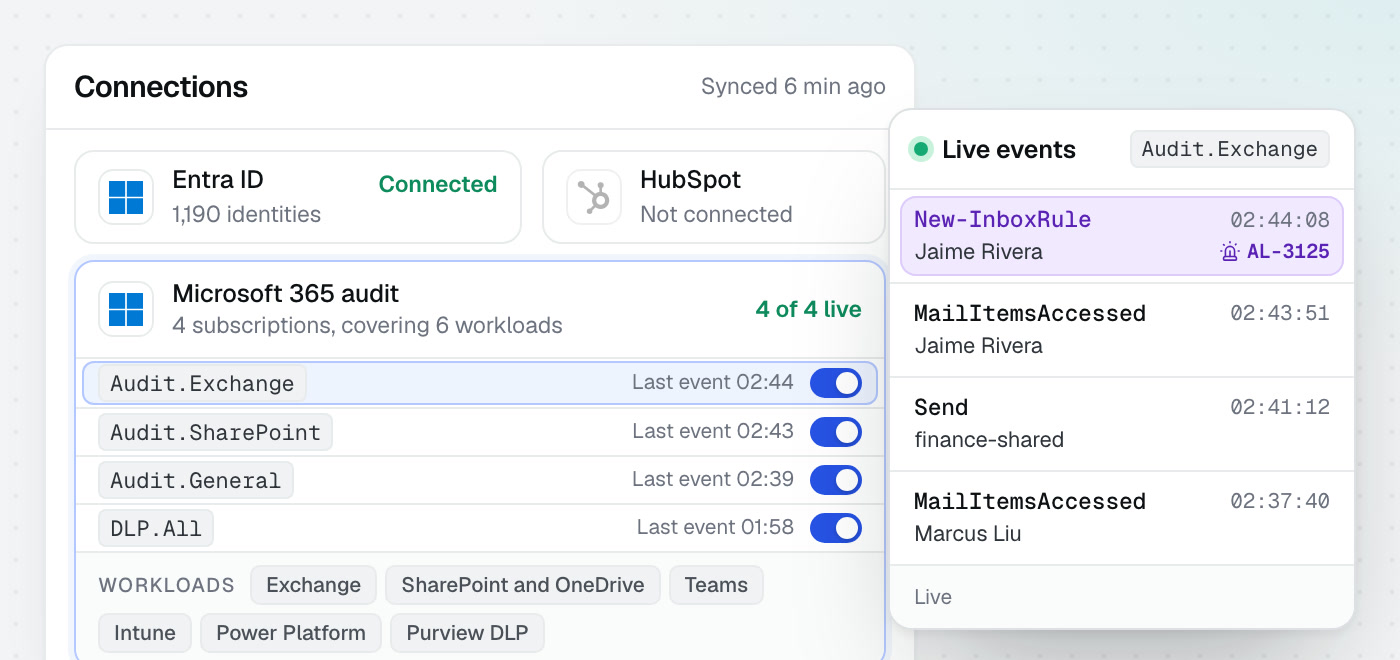Click the 02:37:40 event timestamp
The image size is (1400, 660).
(1280, 502)
